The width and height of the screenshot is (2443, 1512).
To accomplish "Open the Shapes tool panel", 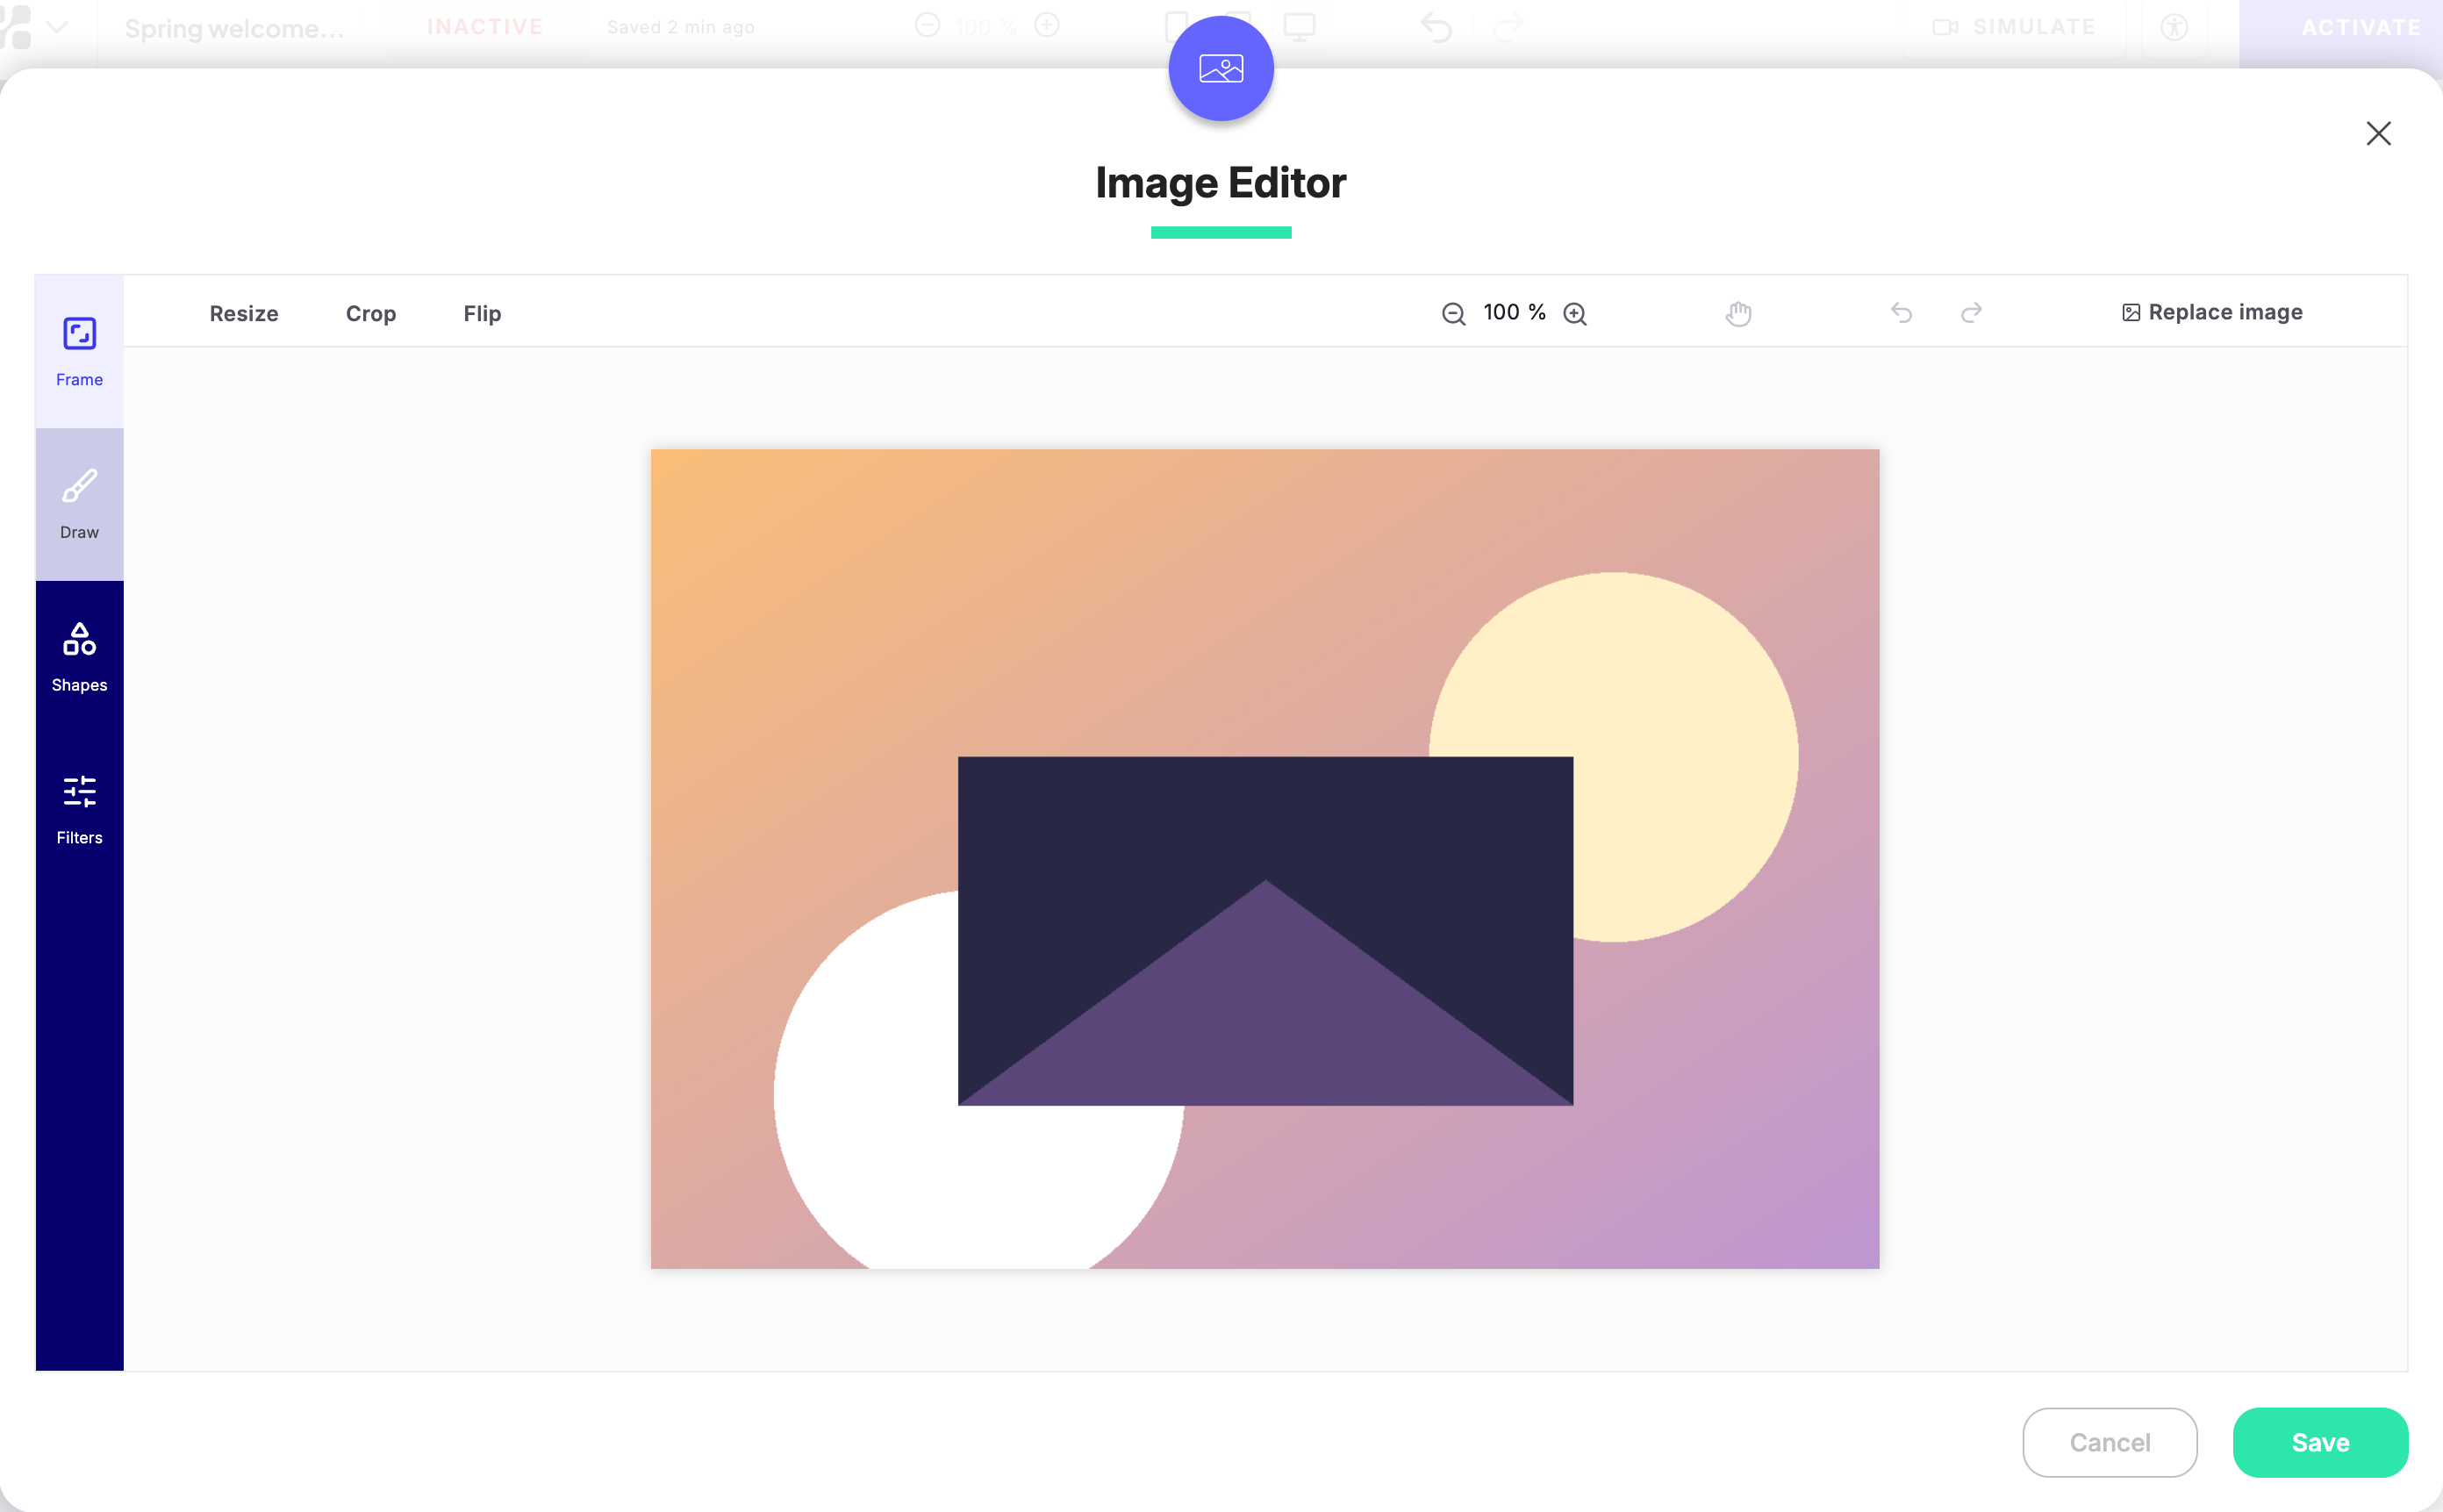I will (x=79, y=657).
